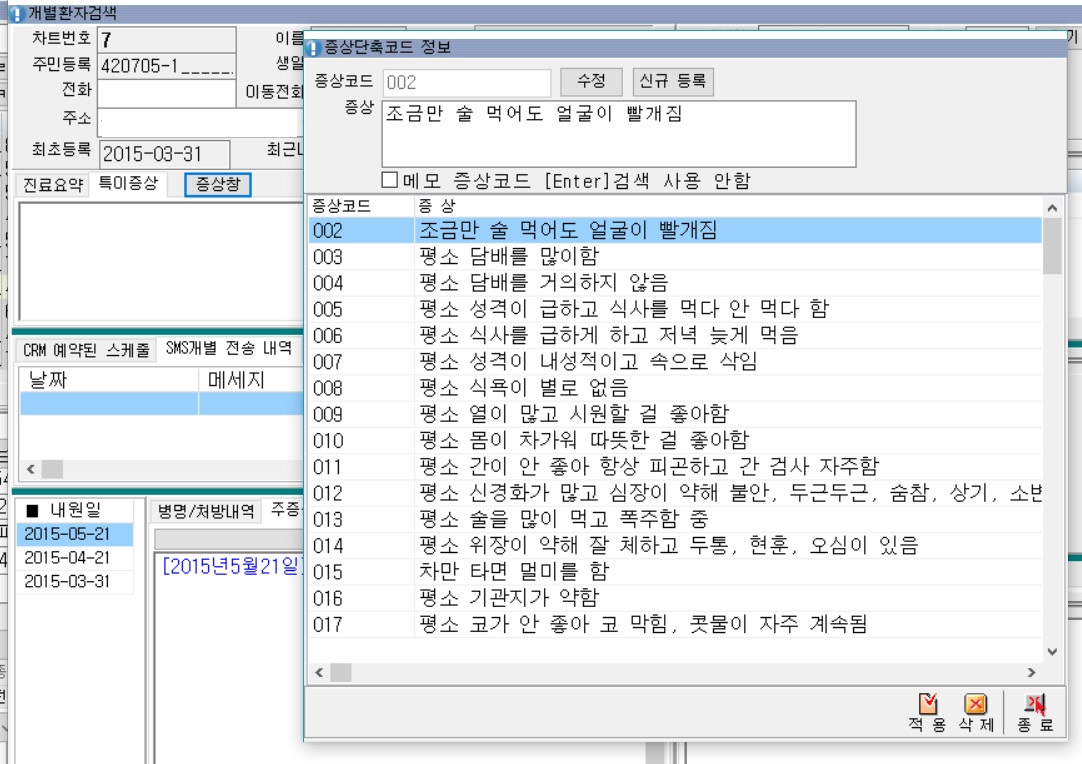The width and height of the screenshot is (1082, 764).
Task: Switch to the 진료요약 tab
Action: (54, 184)
